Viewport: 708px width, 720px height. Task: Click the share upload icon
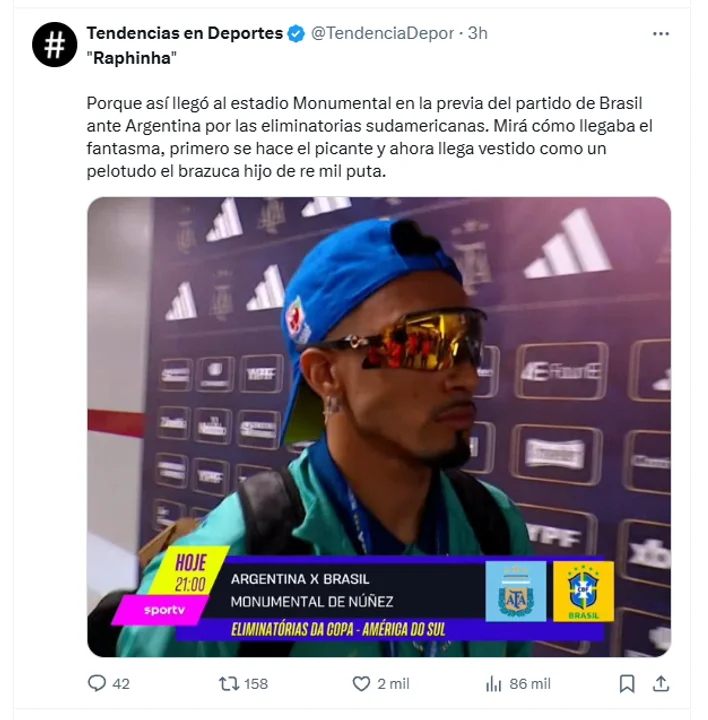coord(661,684)
